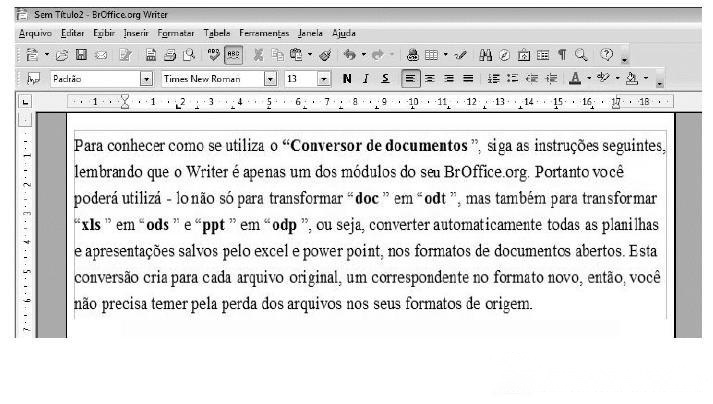Open Zoom with the magnifying glass icon
This screenshot has height=404, width=713.
pos(581,55)
